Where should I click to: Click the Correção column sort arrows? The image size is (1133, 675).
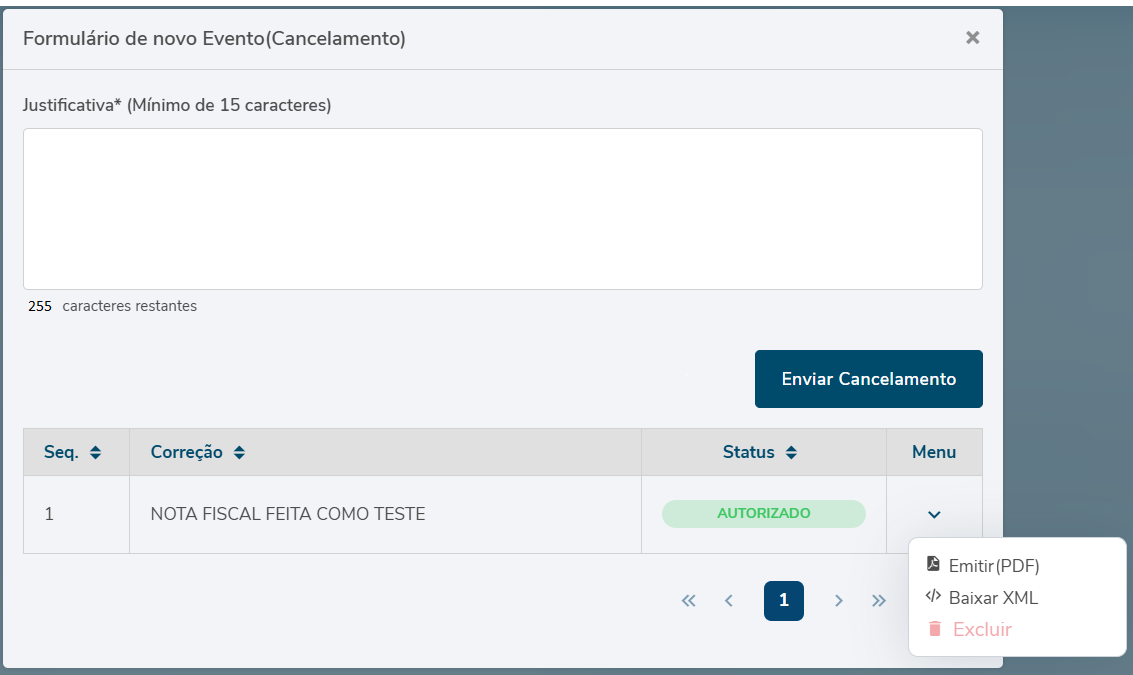tap(239, 453)
